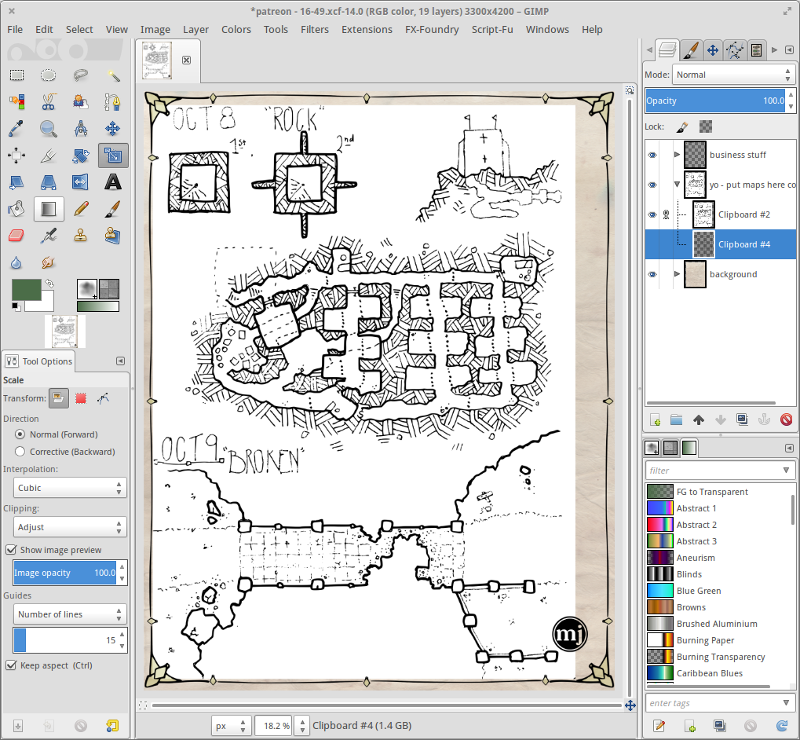The height and width of the screenshot is (740, 800).
Task: Select the Text tool
Action: pyautogui.click(x=112, y=182)
